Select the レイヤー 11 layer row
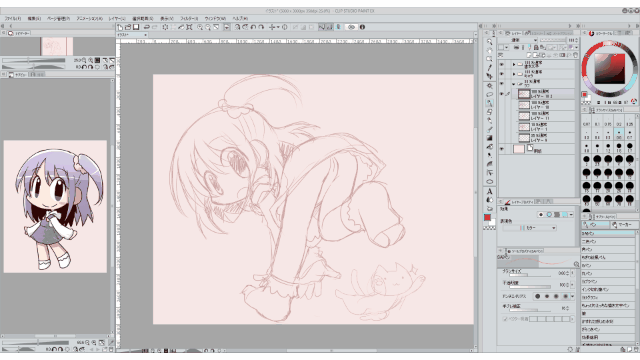 pyautogui.click(x=546, y=116)
